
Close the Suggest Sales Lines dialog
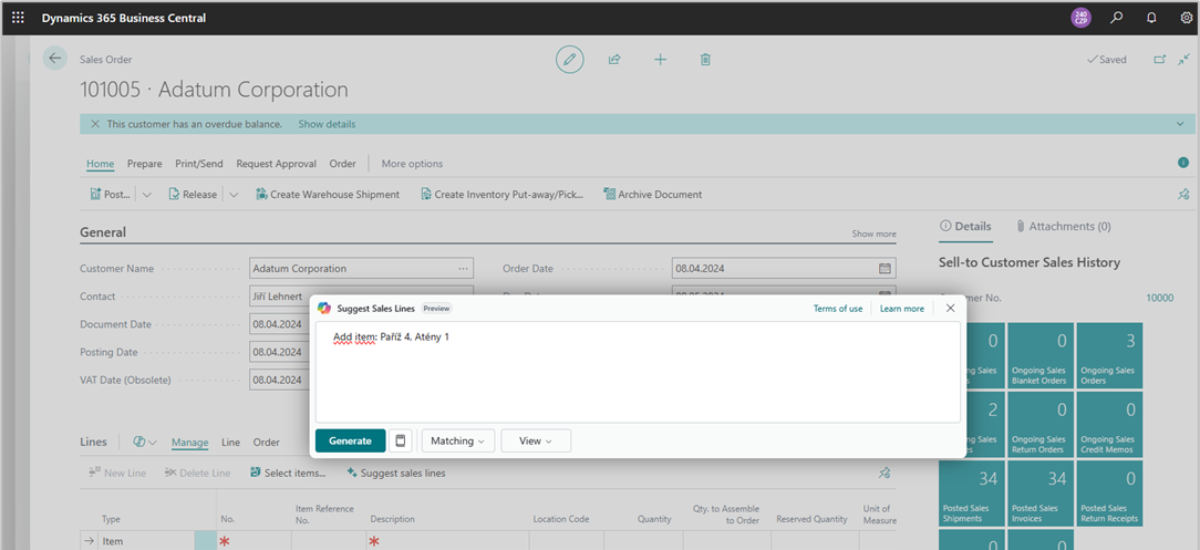[x=950, y=308]
